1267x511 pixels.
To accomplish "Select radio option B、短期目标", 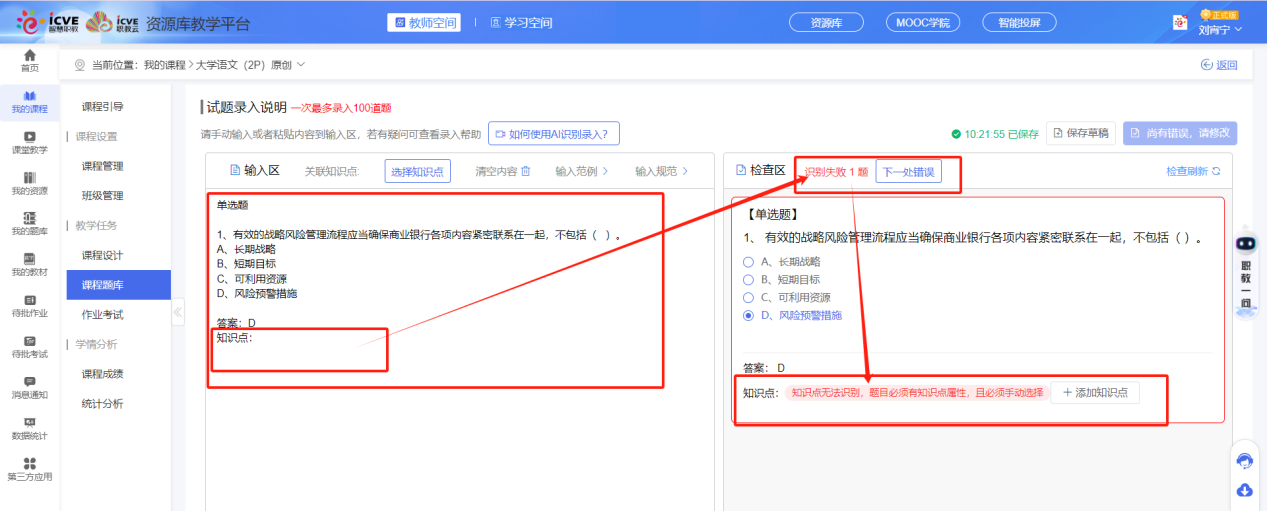I will coord(748,279).
